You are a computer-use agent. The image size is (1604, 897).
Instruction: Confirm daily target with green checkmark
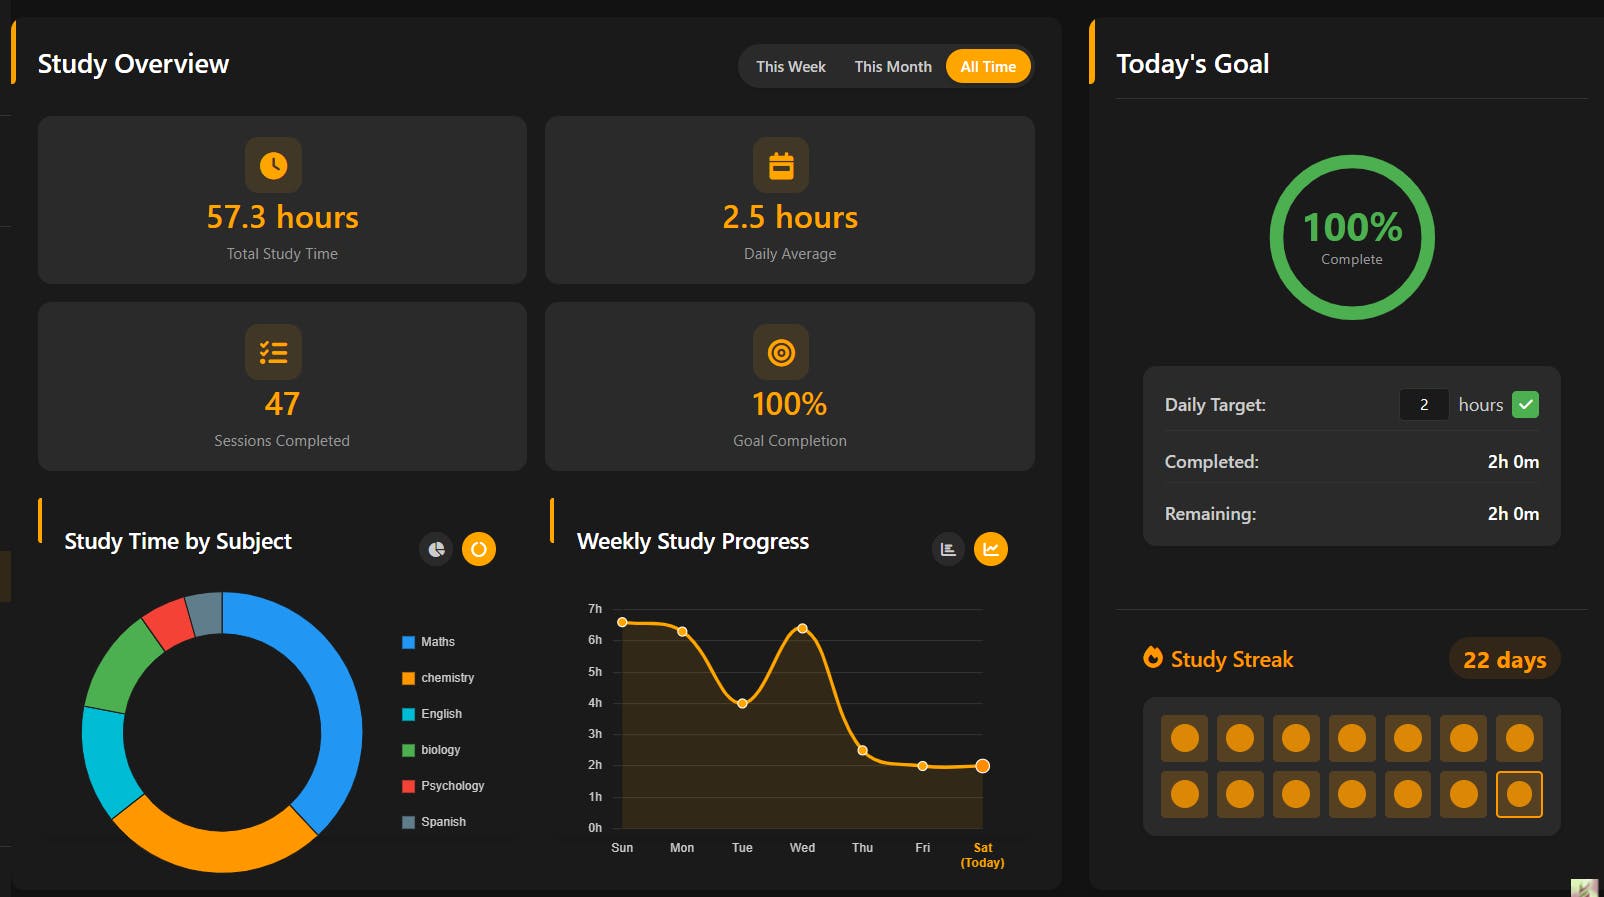point(1525,405)
